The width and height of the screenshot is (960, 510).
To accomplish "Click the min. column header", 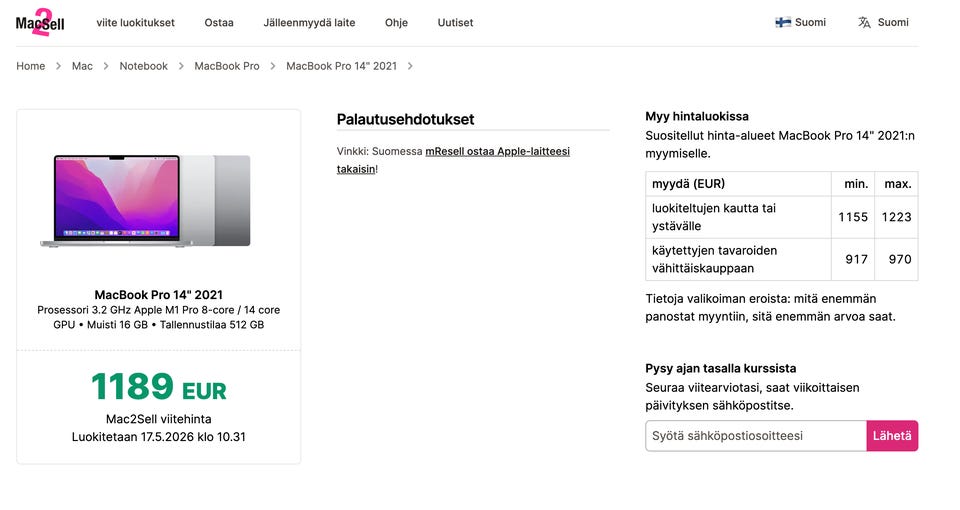I will point(853,184).
